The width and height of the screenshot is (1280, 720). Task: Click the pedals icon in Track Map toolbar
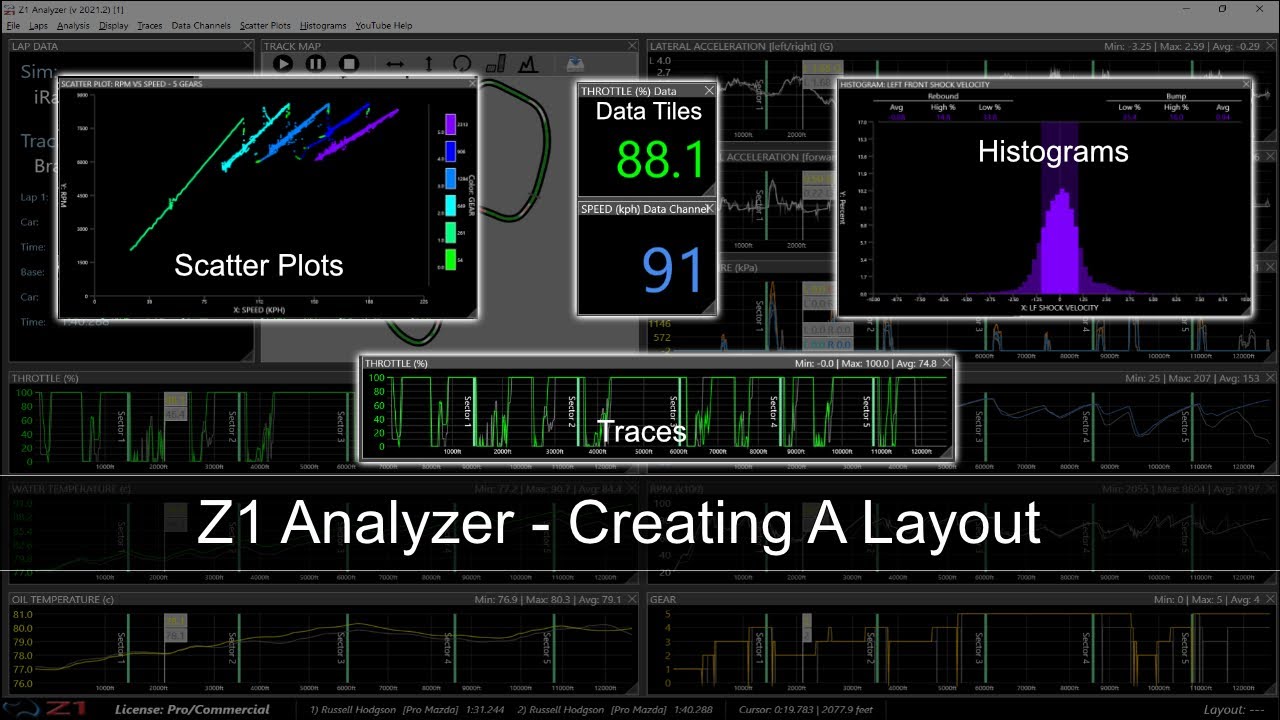497,63
